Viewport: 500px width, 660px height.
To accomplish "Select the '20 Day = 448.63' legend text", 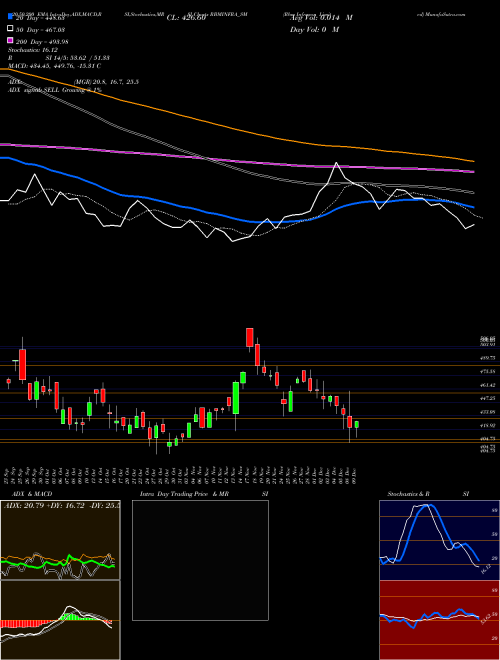I will coord(40,18).
